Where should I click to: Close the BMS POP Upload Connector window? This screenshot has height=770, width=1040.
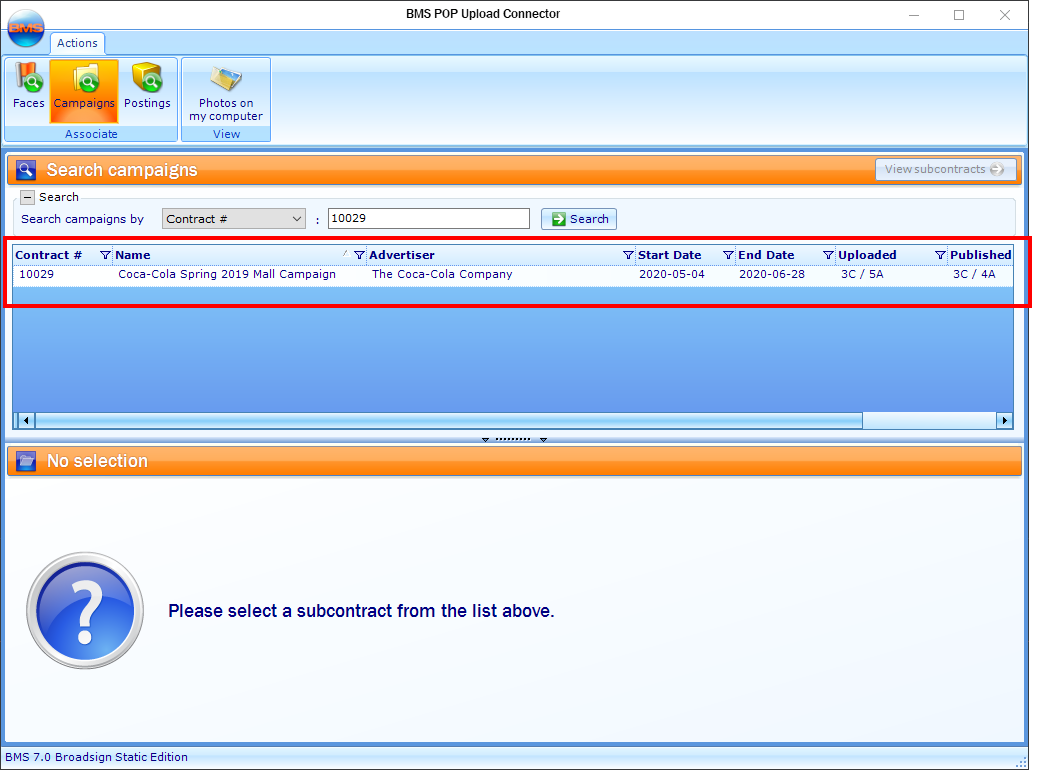(x=1005, y=15)
